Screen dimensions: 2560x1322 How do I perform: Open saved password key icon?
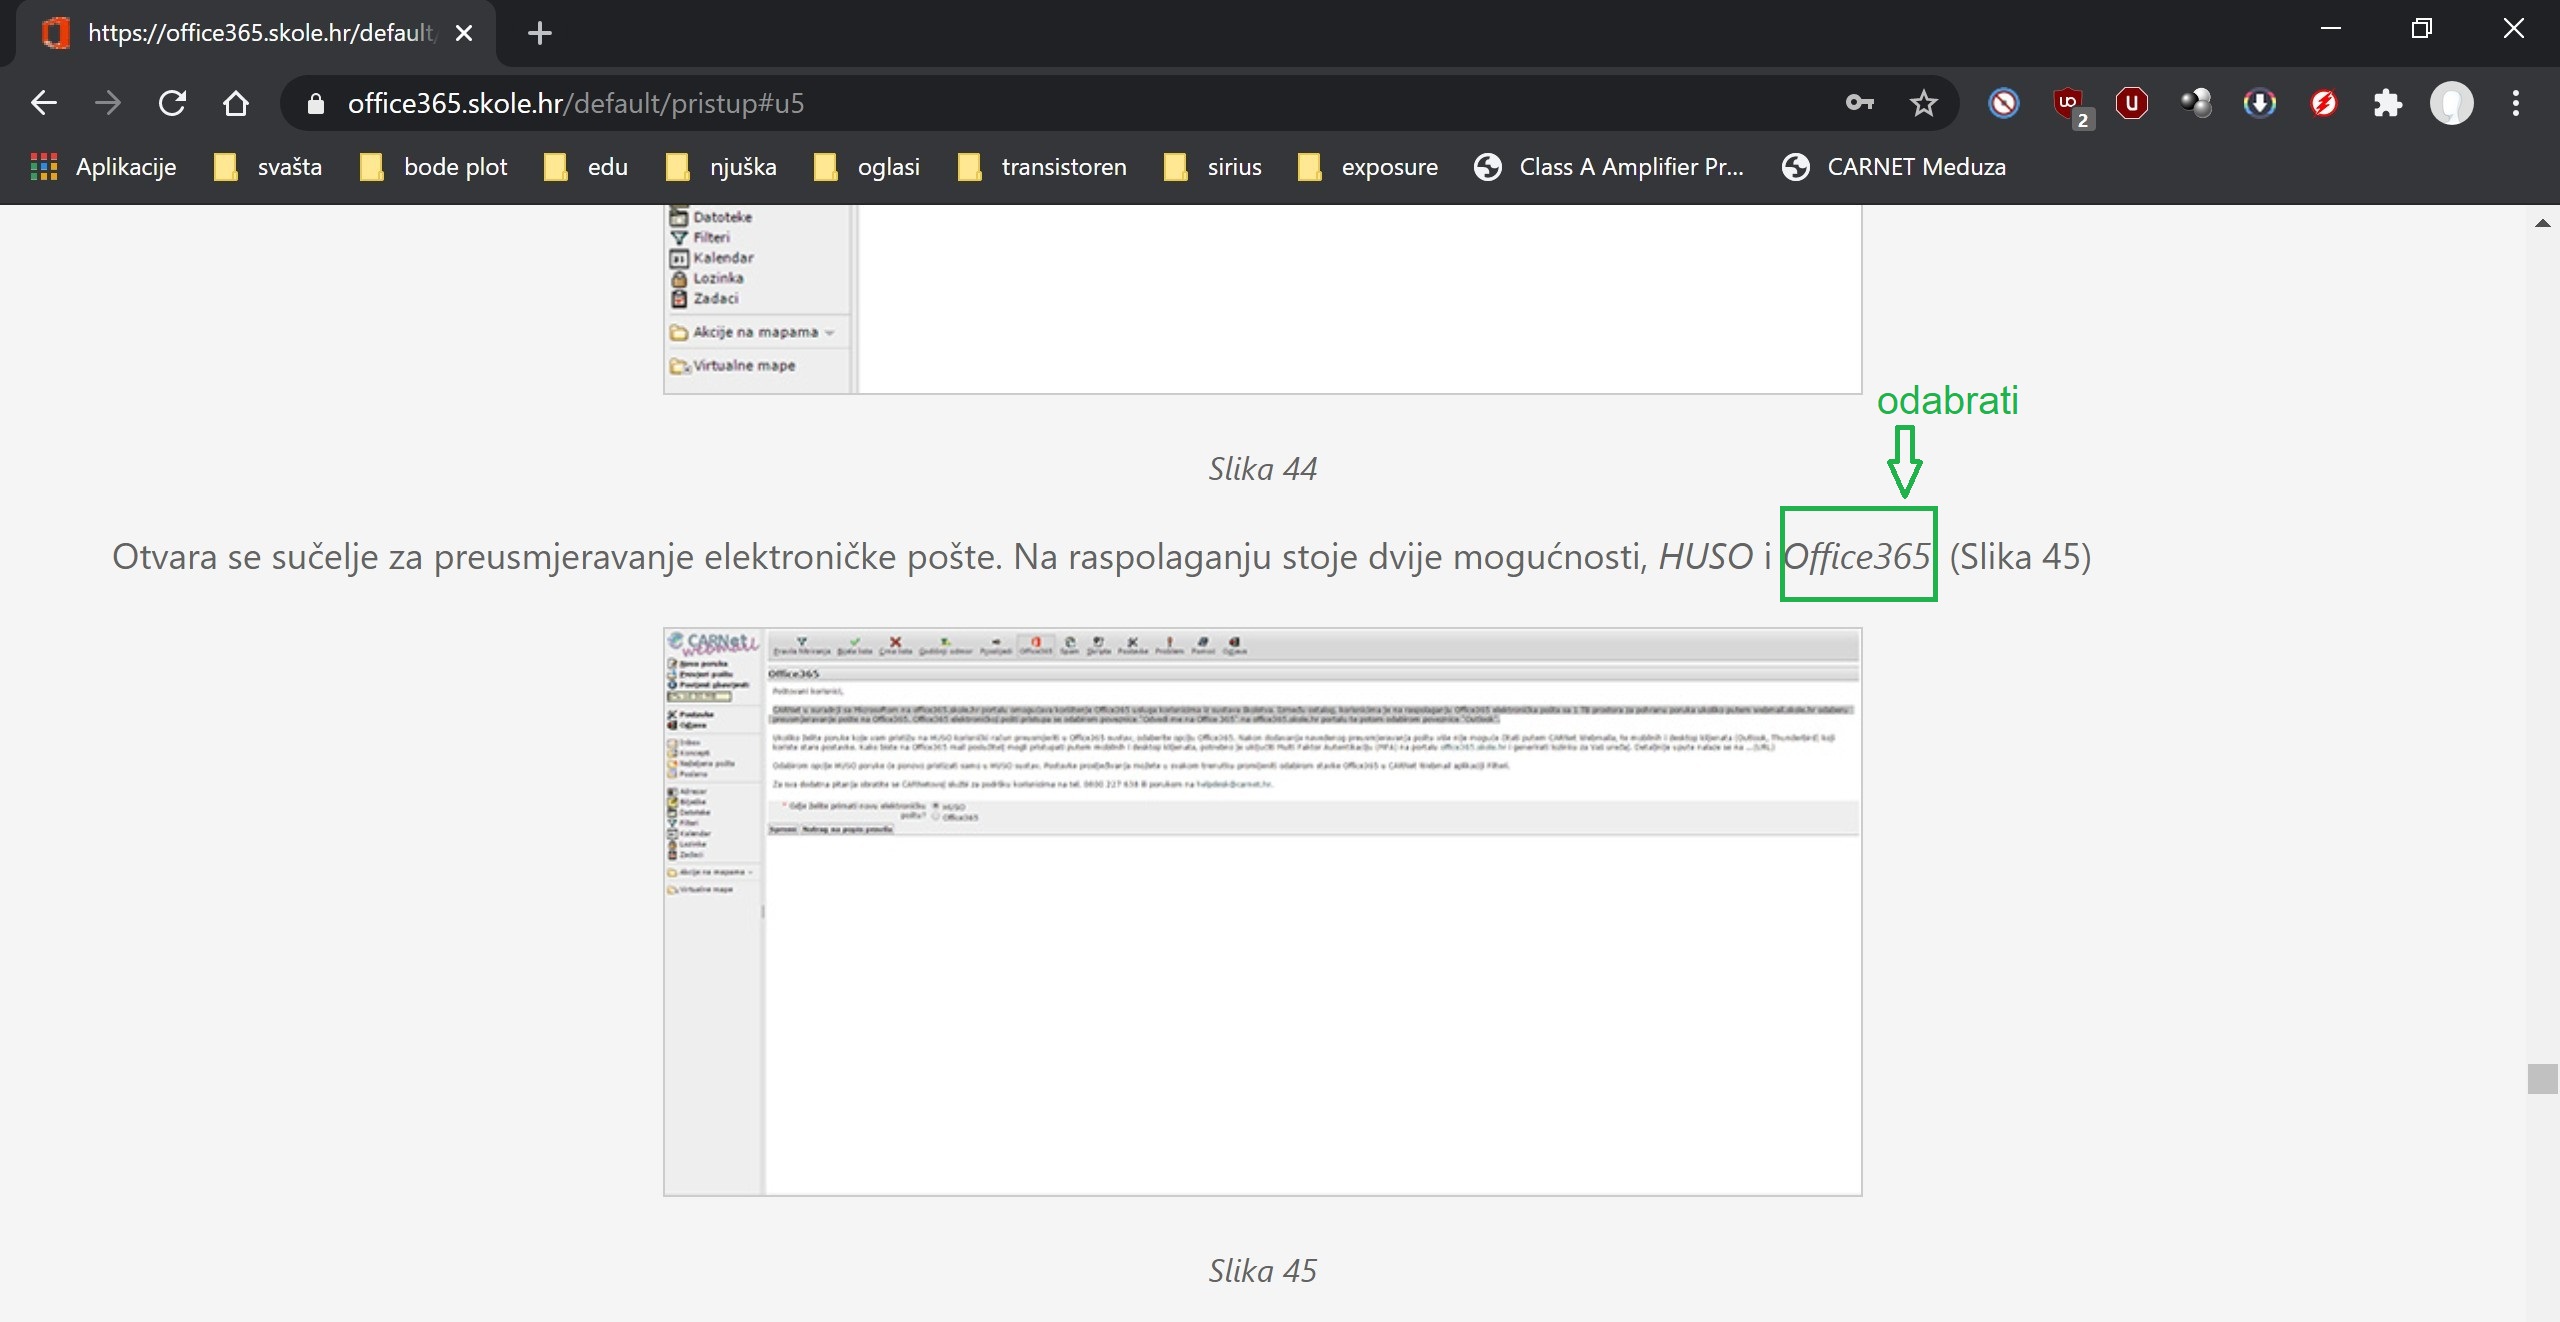pos(1859,103)
